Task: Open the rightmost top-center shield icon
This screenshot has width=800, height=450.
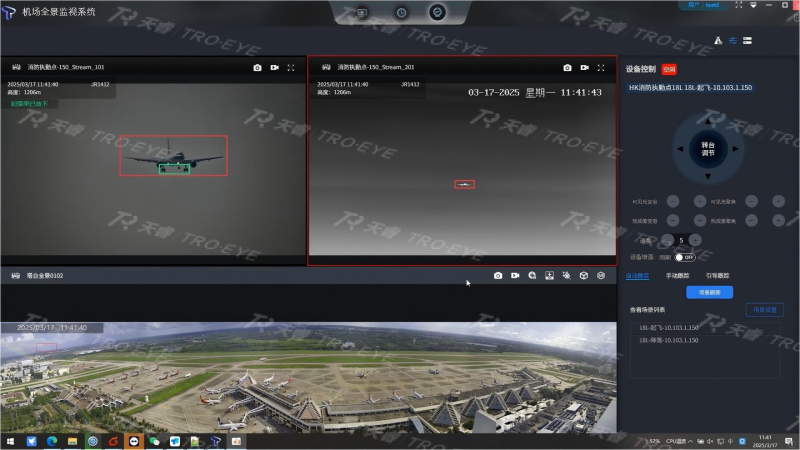Action: click(437, 13)
